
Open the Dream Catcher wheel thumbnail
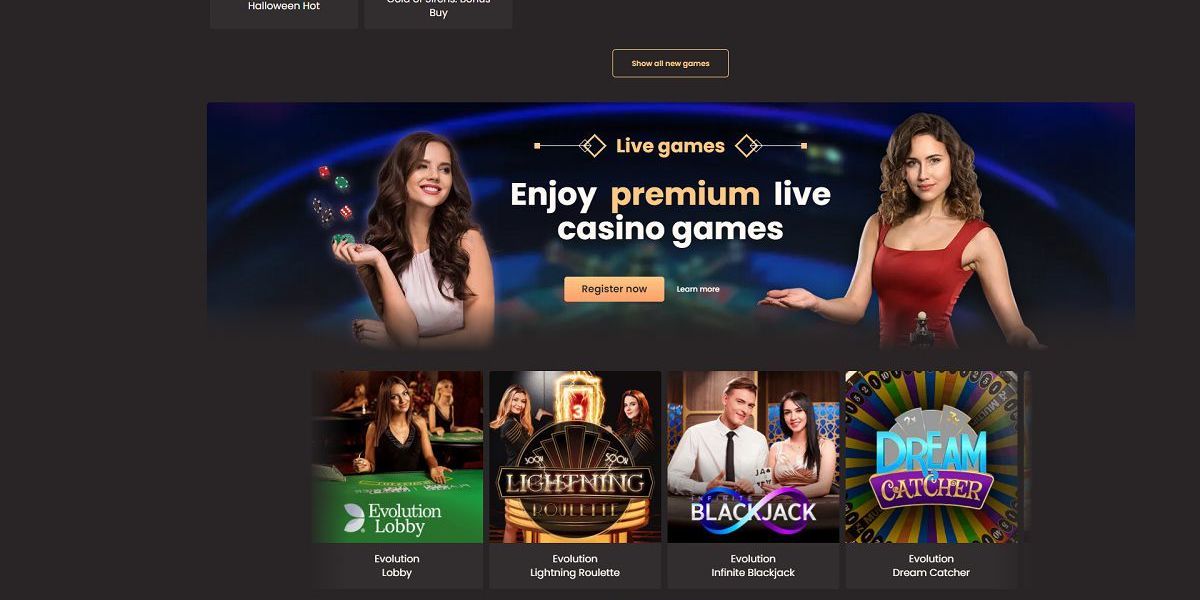click(x=931, y=457)
